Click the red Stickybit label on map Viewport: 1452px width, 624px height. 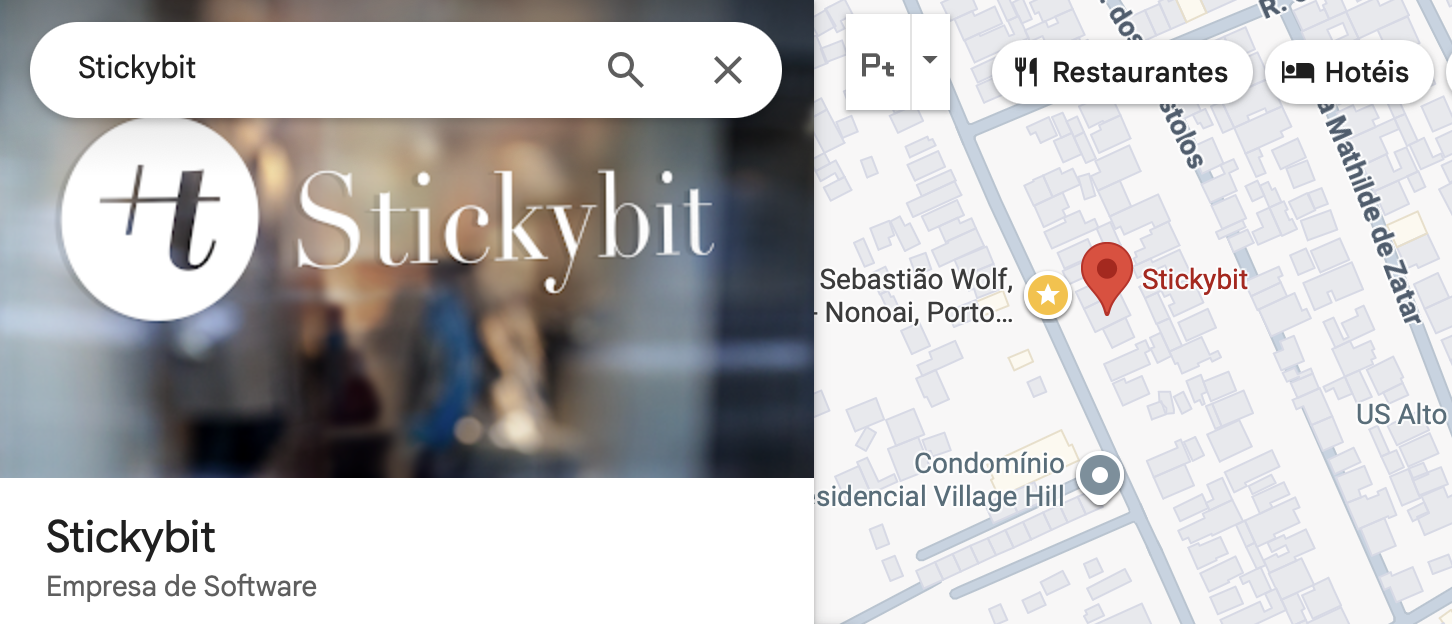pos(1195,280)
